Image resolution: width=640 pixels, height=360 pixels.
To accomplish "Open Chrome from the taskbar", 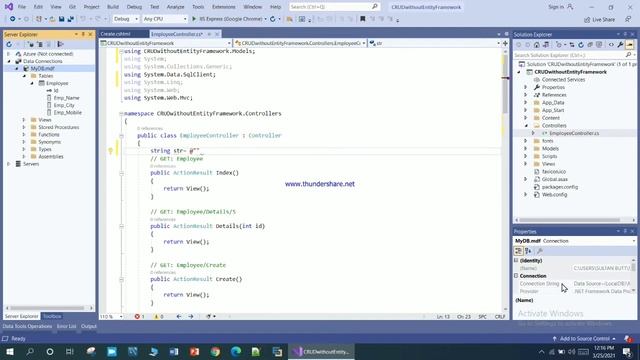I will pos(215,351).
